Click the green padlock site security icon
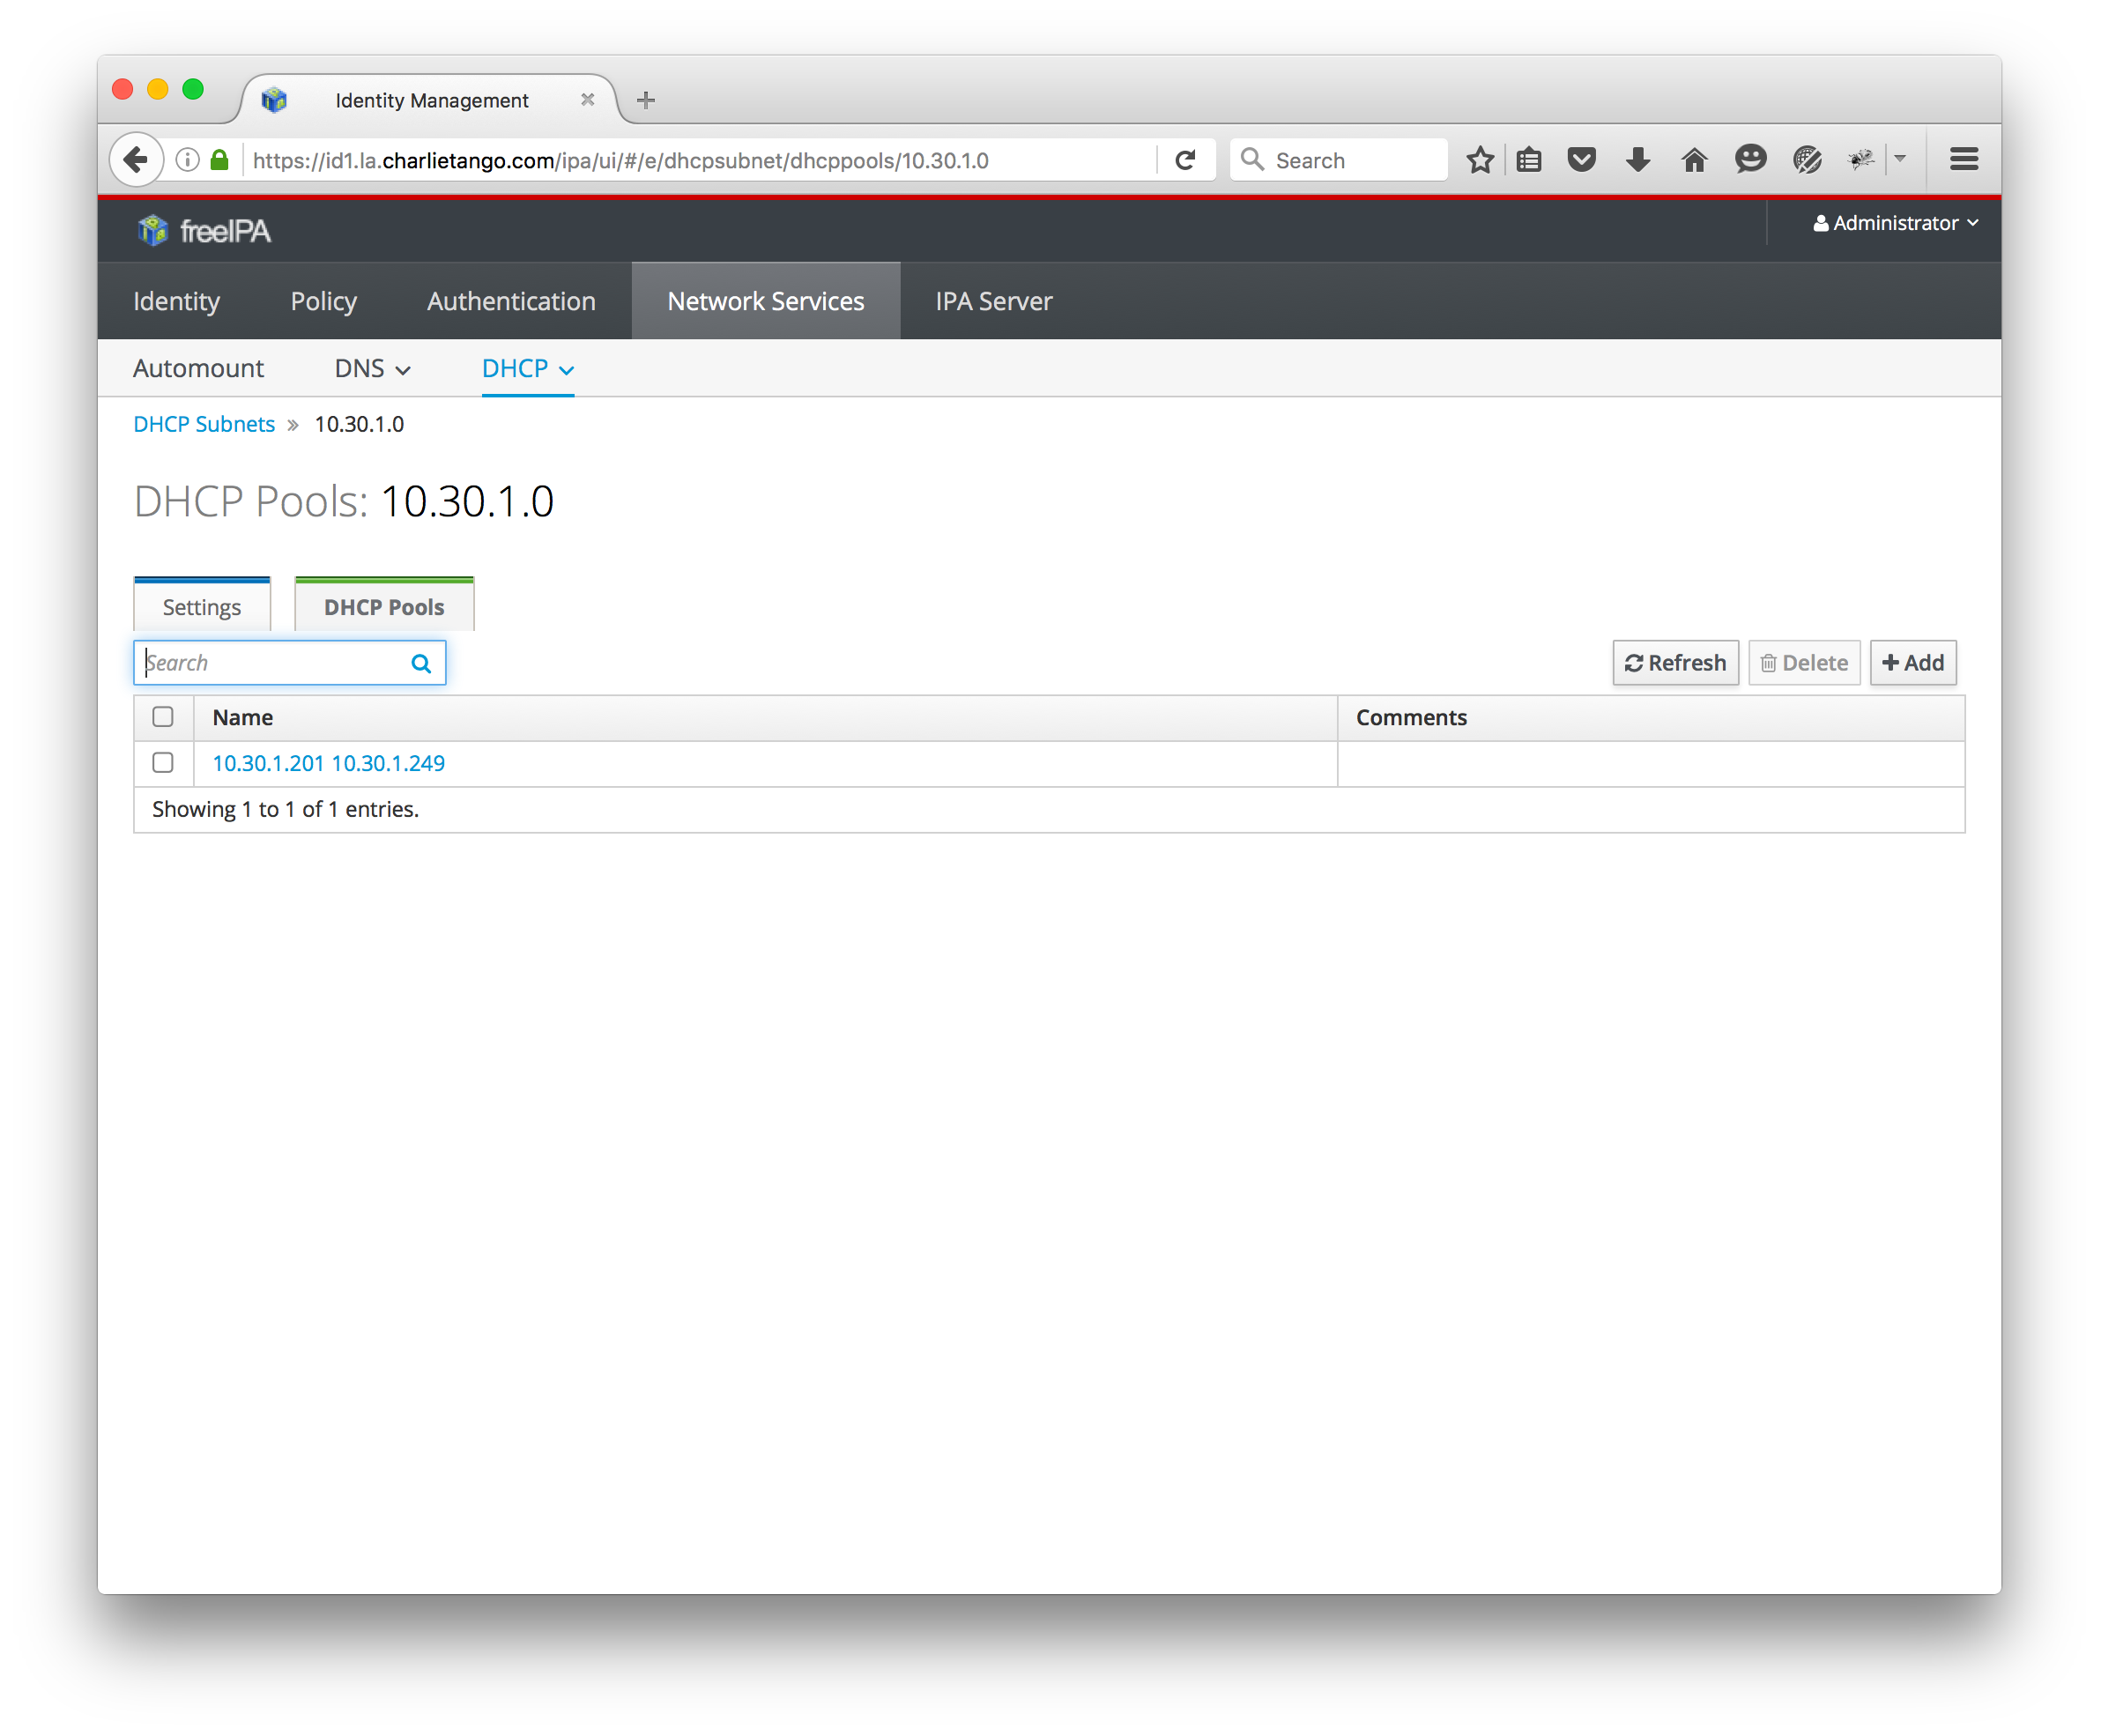The image size is (2101, 1736). click(x=220, y=160)
